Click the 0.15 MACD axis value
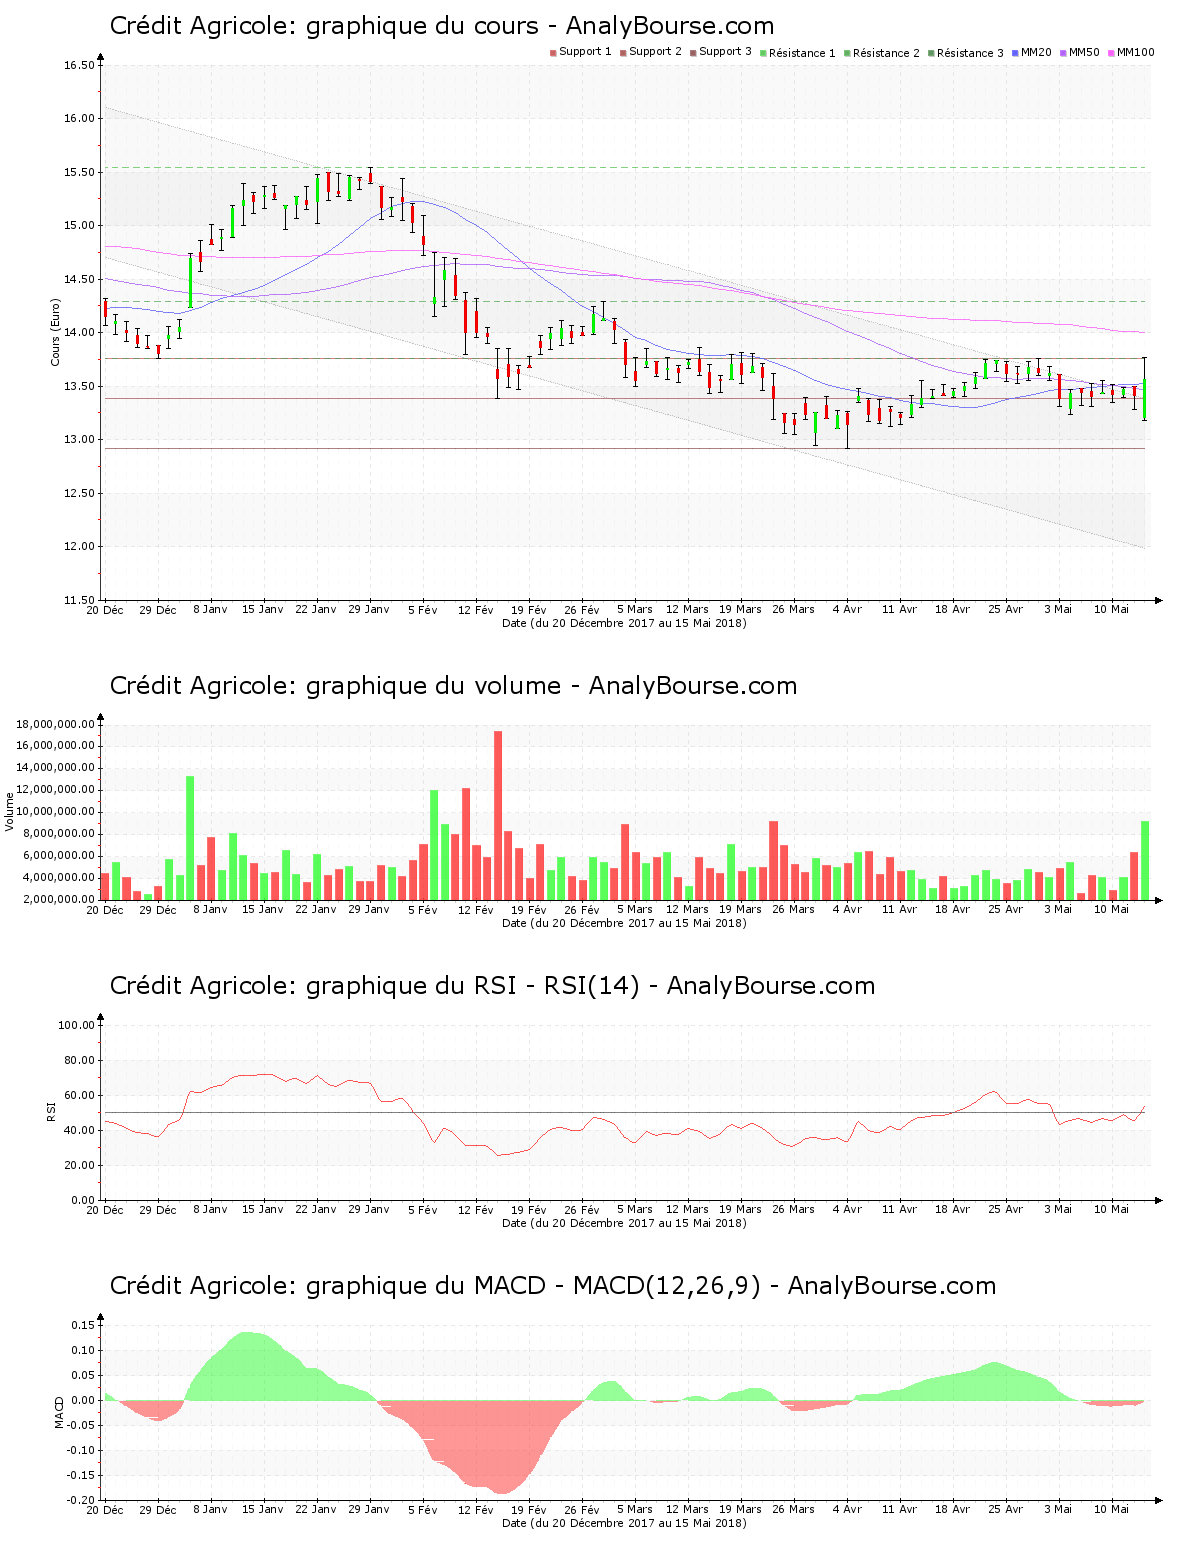 [x=83, y=1325]
